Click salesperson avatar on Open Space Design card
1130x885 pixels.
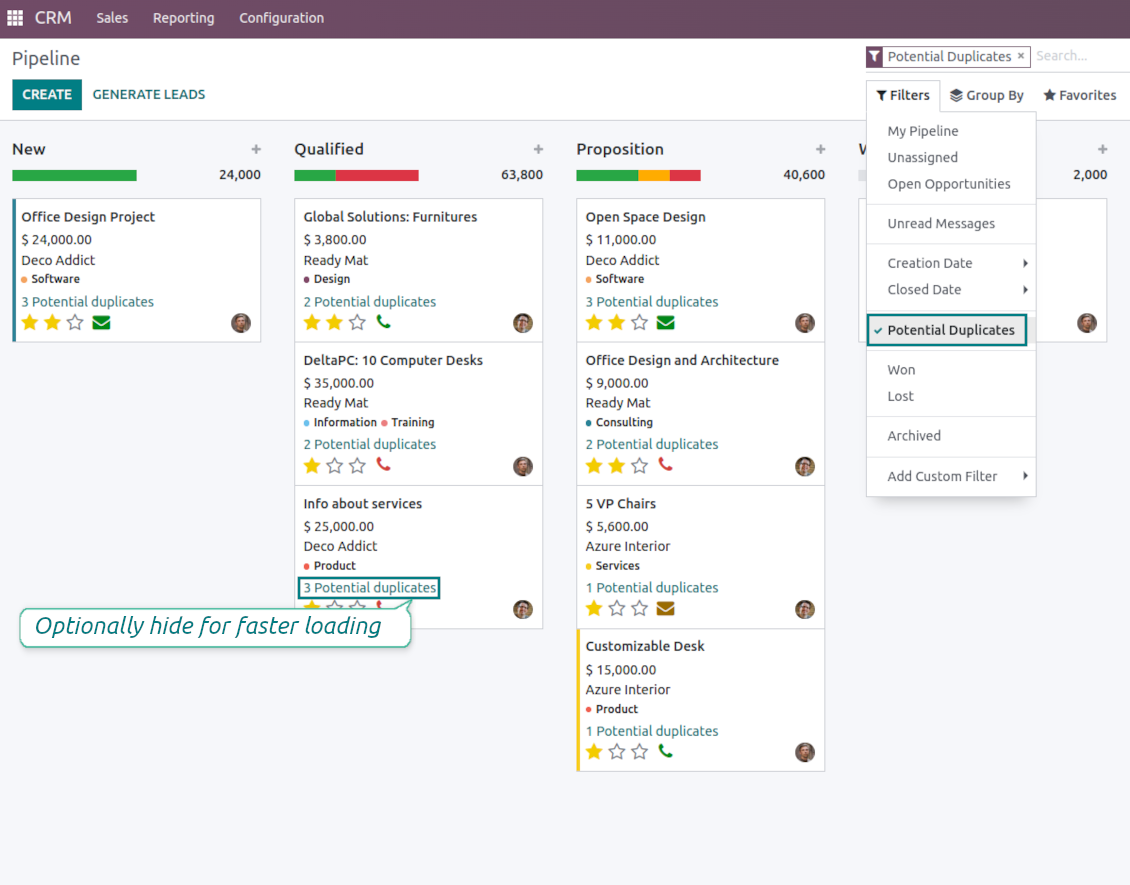804,323
